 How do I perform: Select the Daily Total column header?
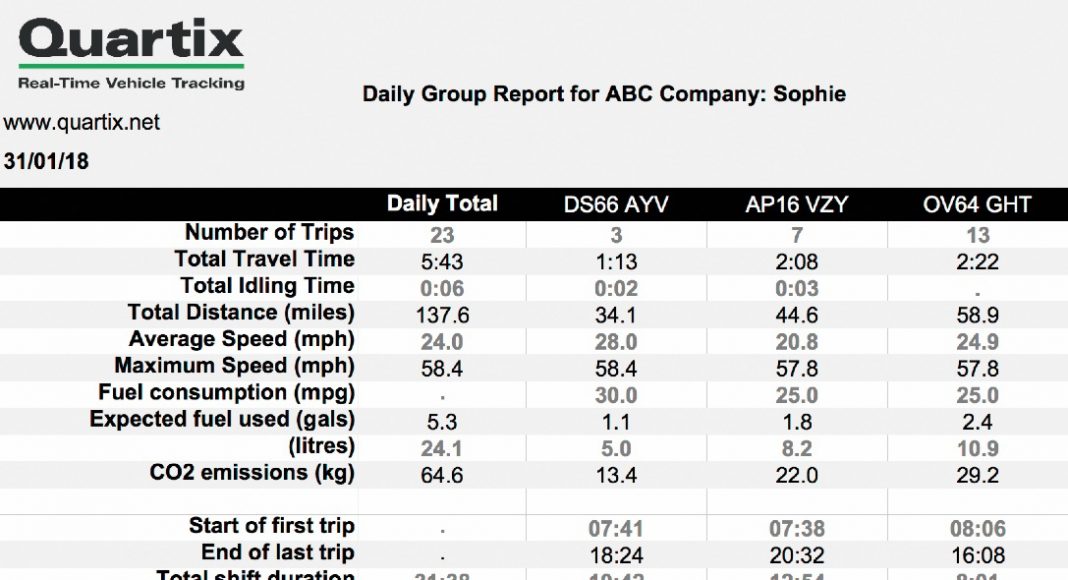click(442, 205)
